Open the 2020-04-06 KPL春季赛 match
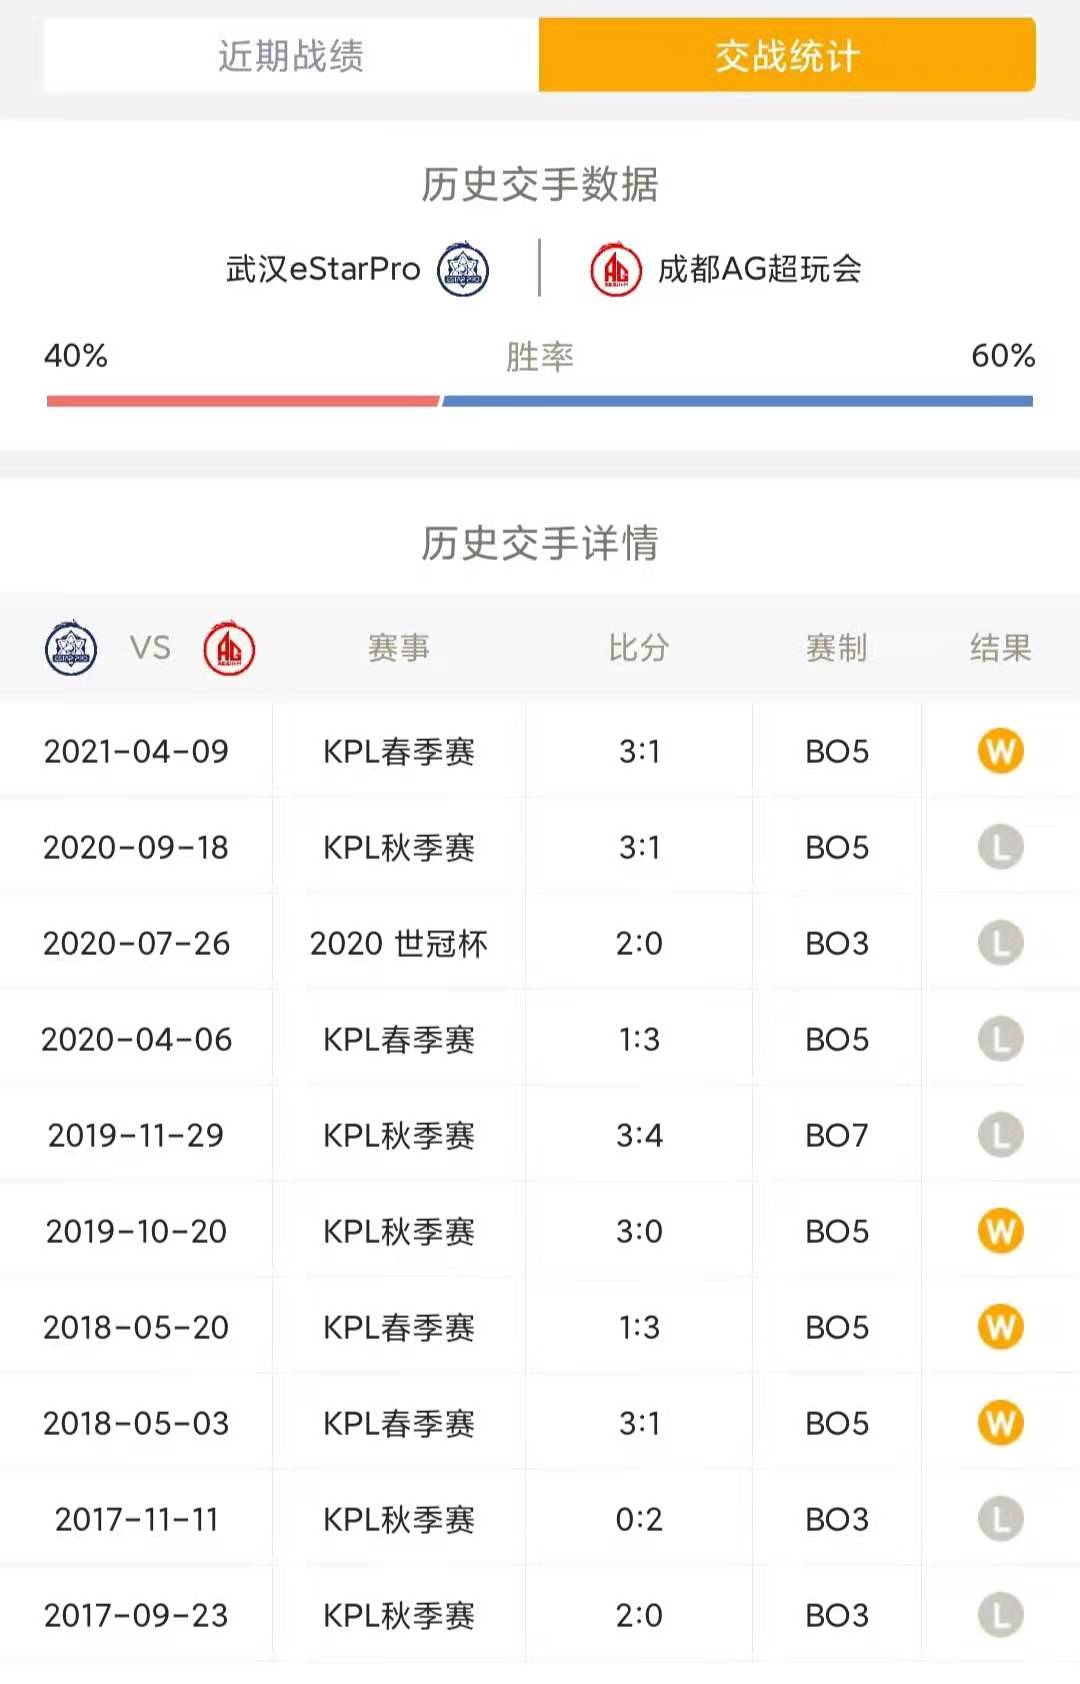 540,1039
